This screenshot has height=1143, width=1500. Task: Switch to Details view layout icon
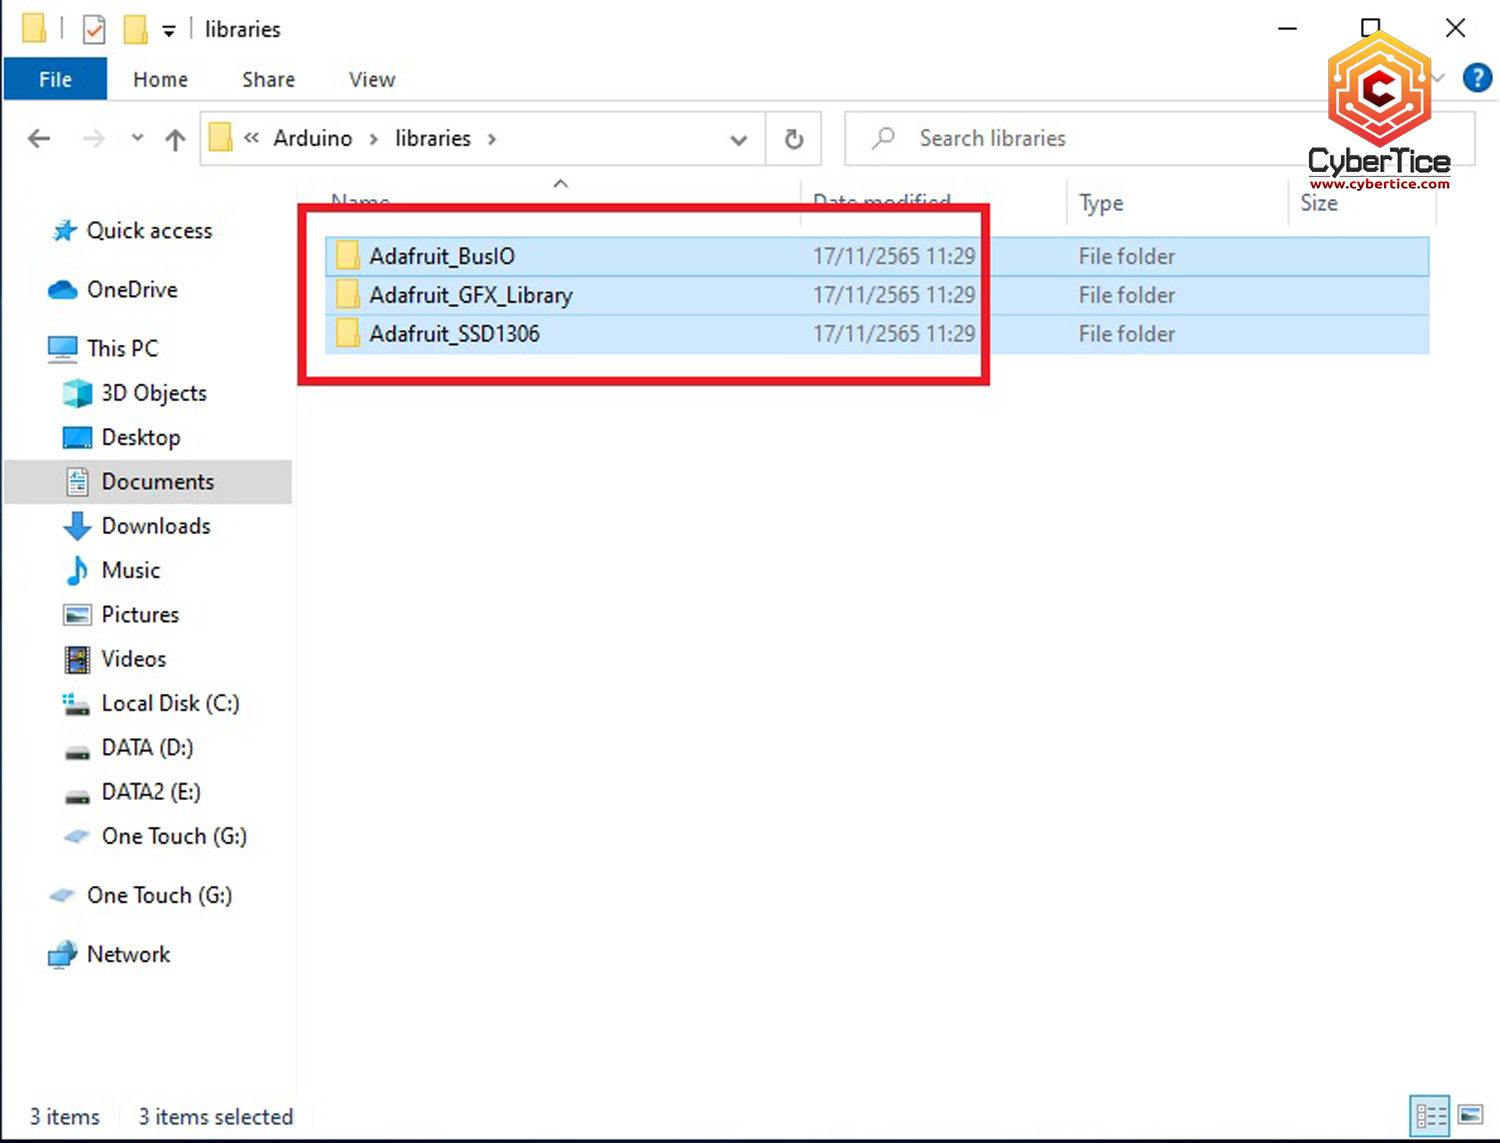pyautogui.click(x=1430, y=1116)
